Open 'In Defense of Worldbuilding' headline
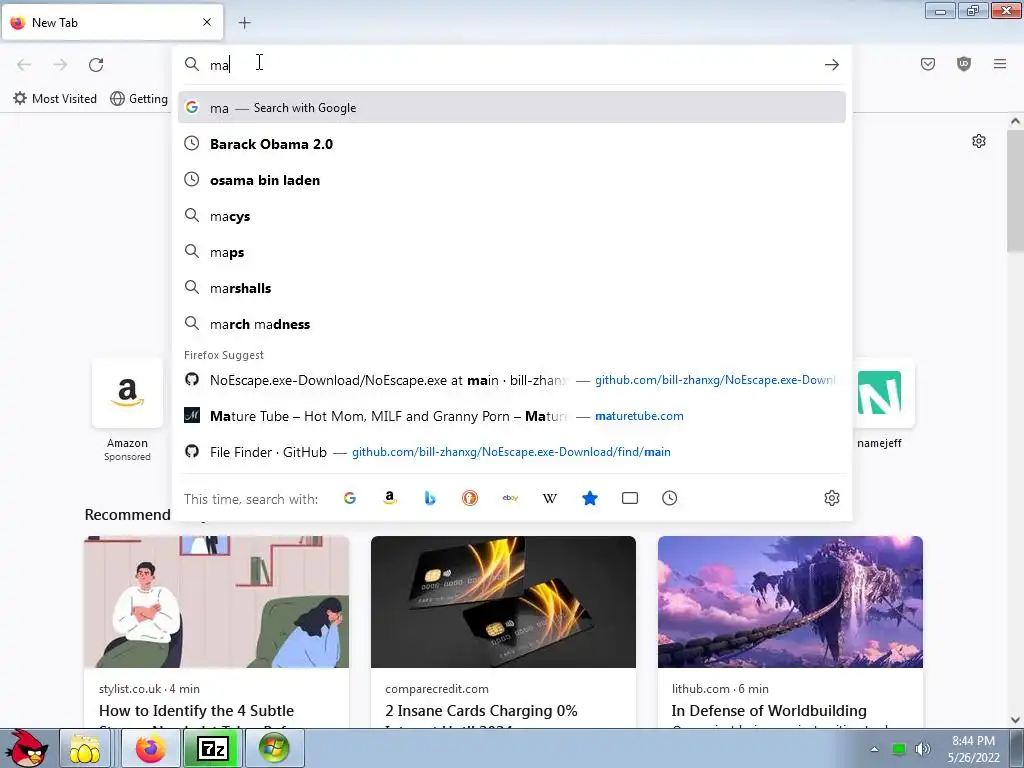 pos(769,711)
